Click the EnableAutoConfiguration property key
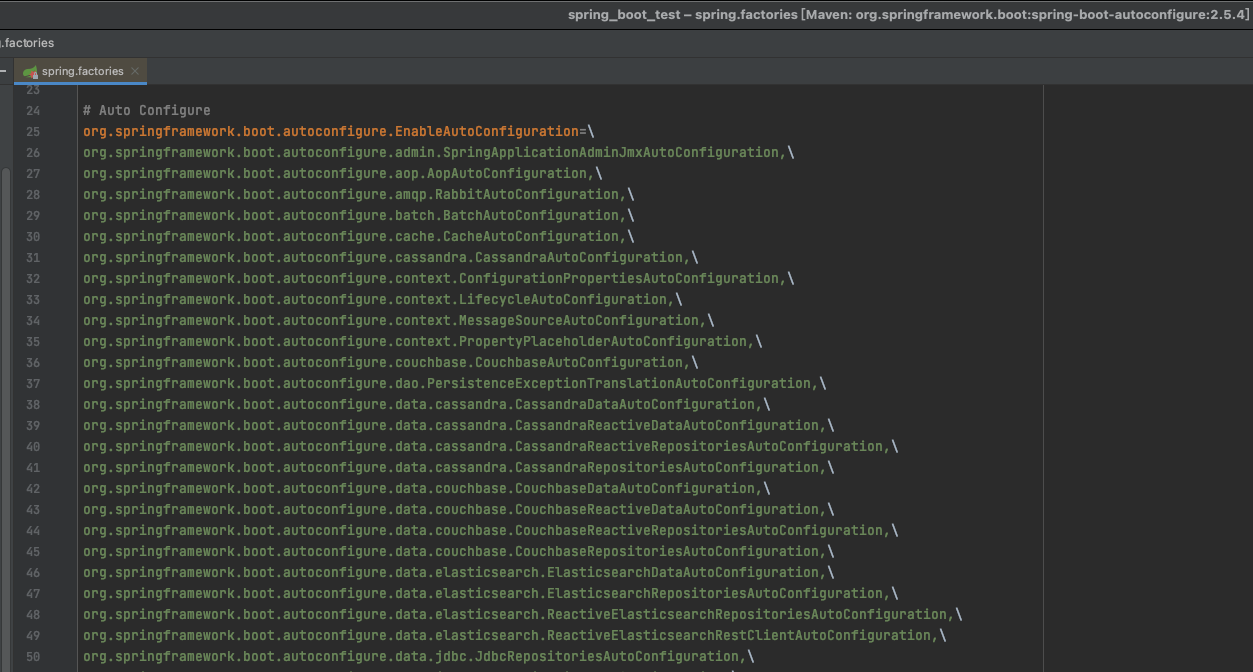1253x672 pixels. click(331, 131)
